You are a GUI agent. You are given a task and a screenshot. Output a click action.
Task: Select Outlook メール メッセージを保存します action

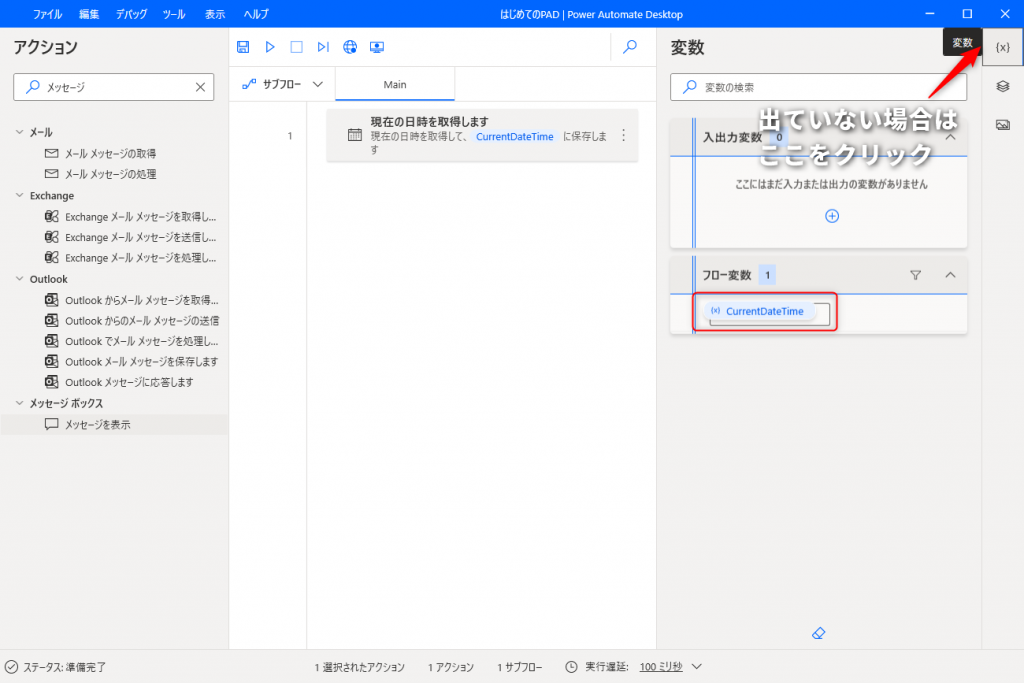point(132,362)
